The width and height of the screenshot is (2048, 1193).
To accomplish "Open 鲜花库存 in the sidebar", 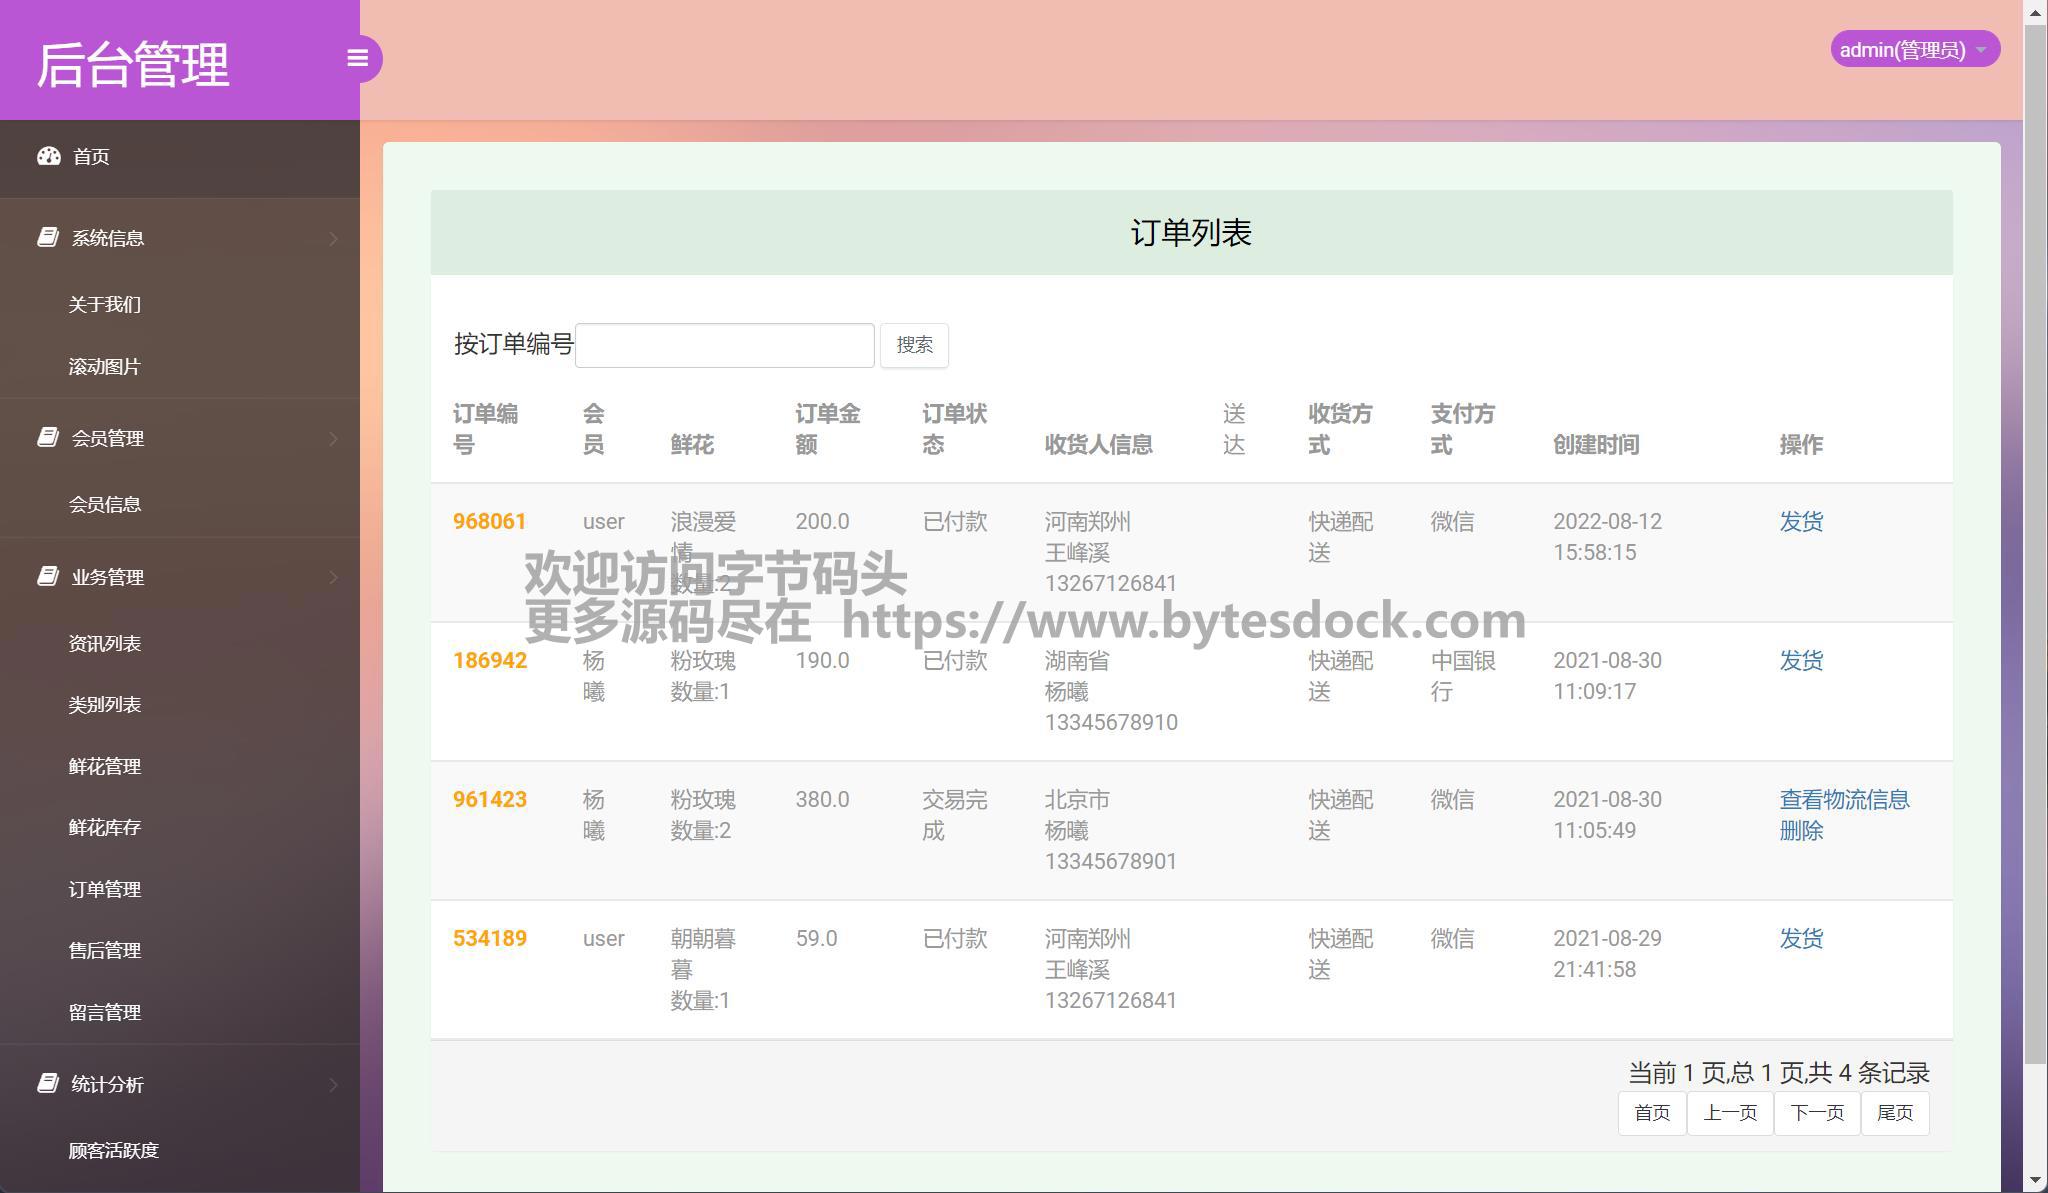I will (x=105, y=827).
